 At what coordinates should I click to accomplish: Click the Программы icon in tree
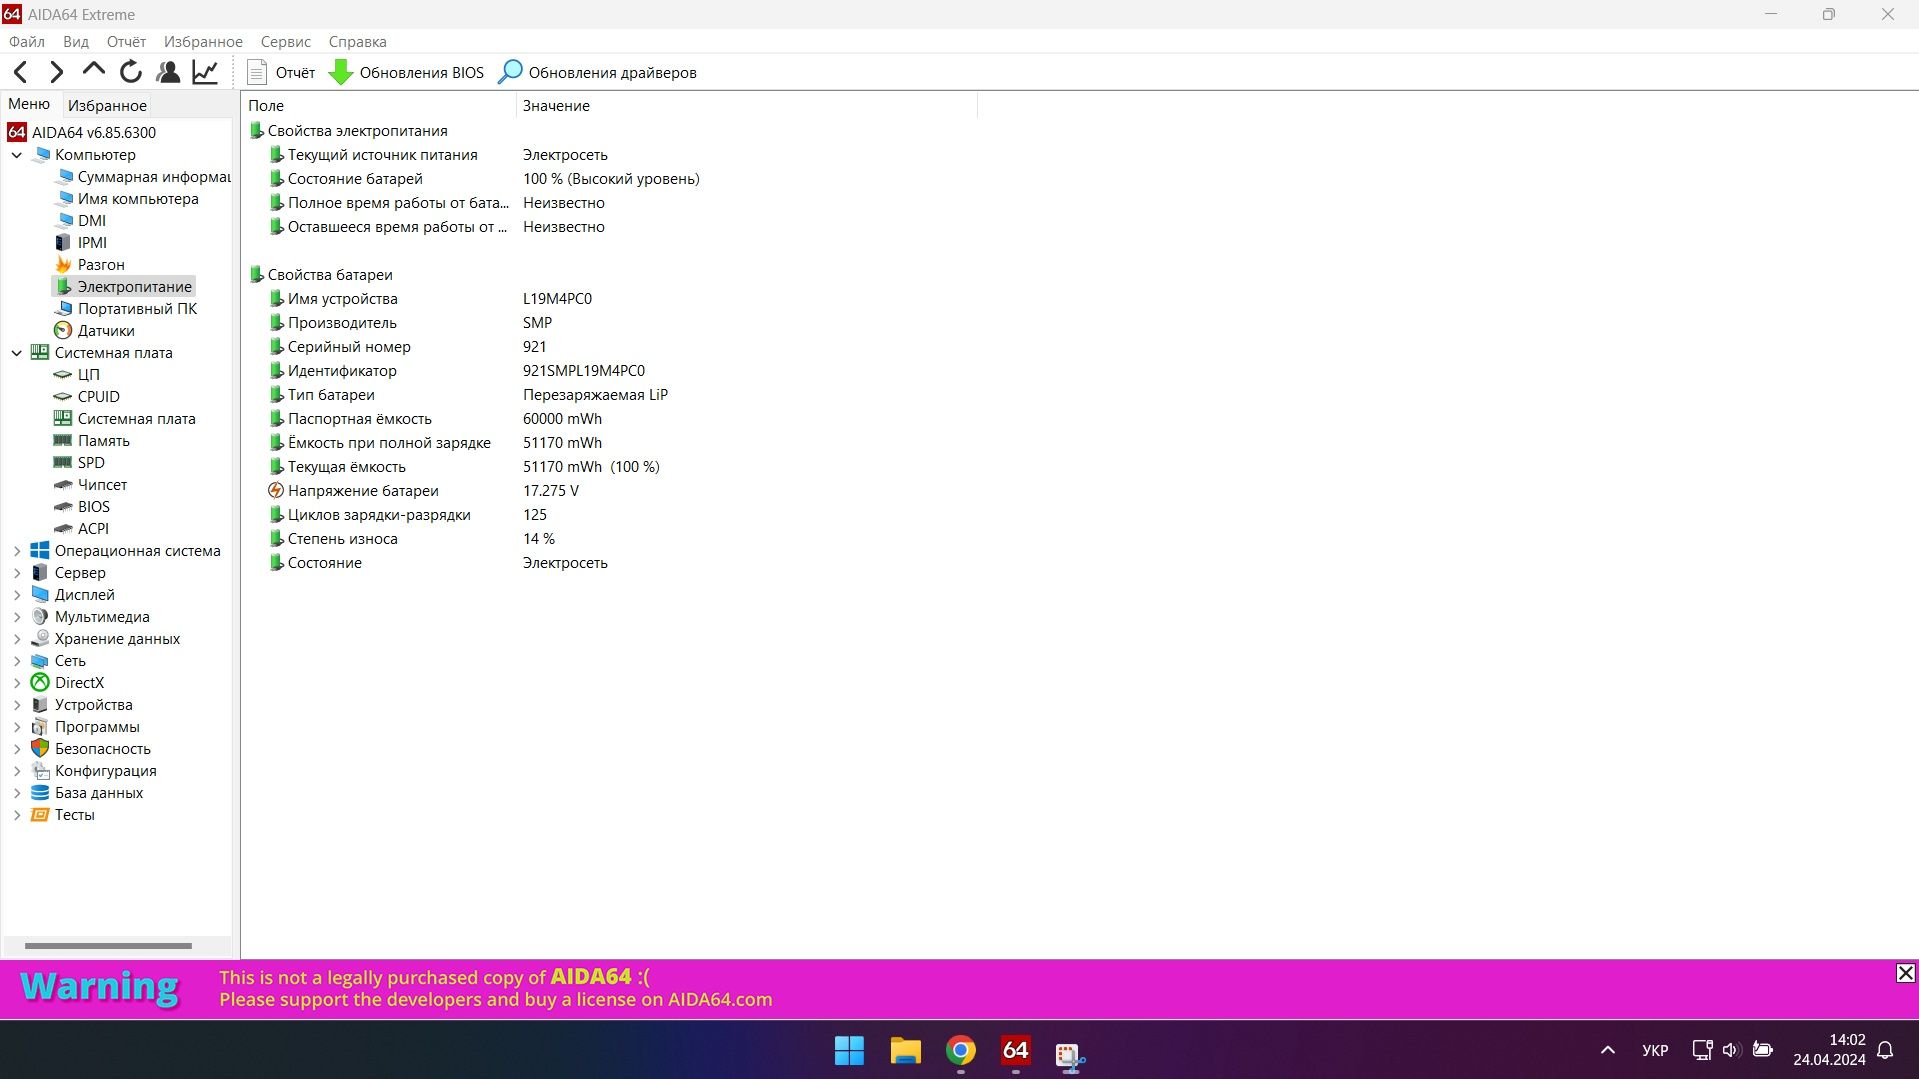point(40,727)
